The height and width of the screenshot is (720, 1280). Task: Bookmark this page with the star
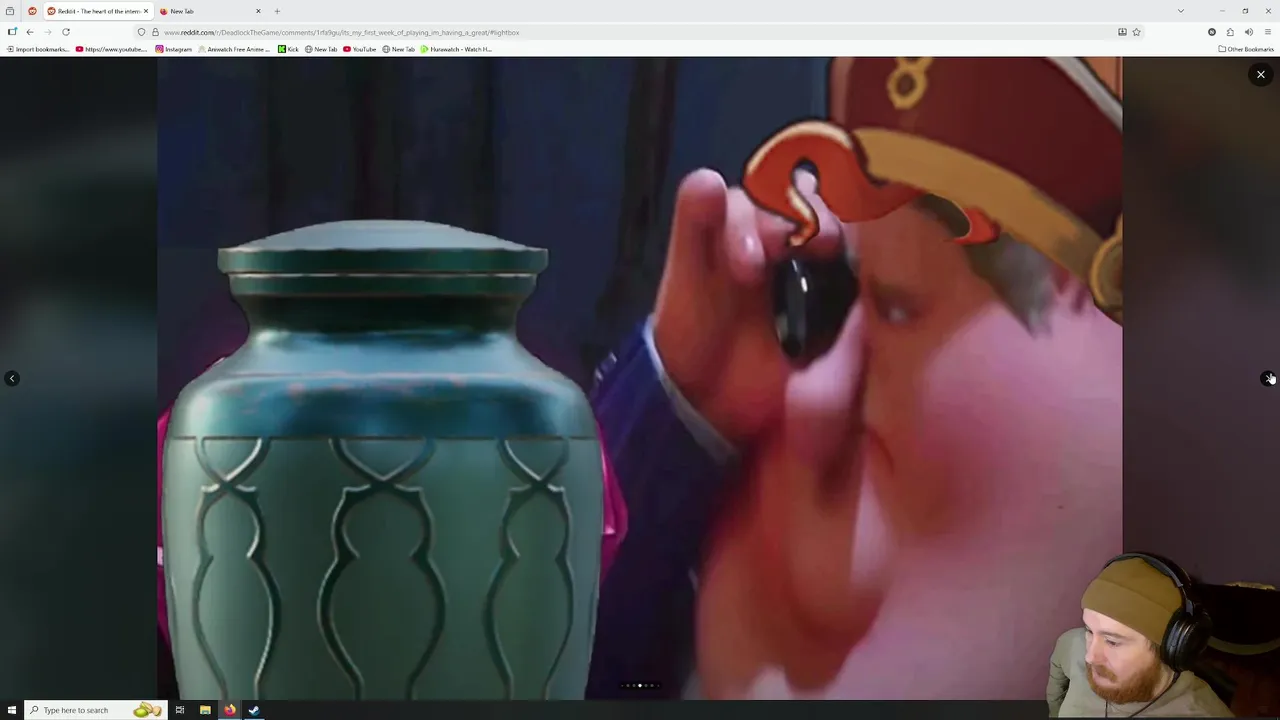(1136, 32)
